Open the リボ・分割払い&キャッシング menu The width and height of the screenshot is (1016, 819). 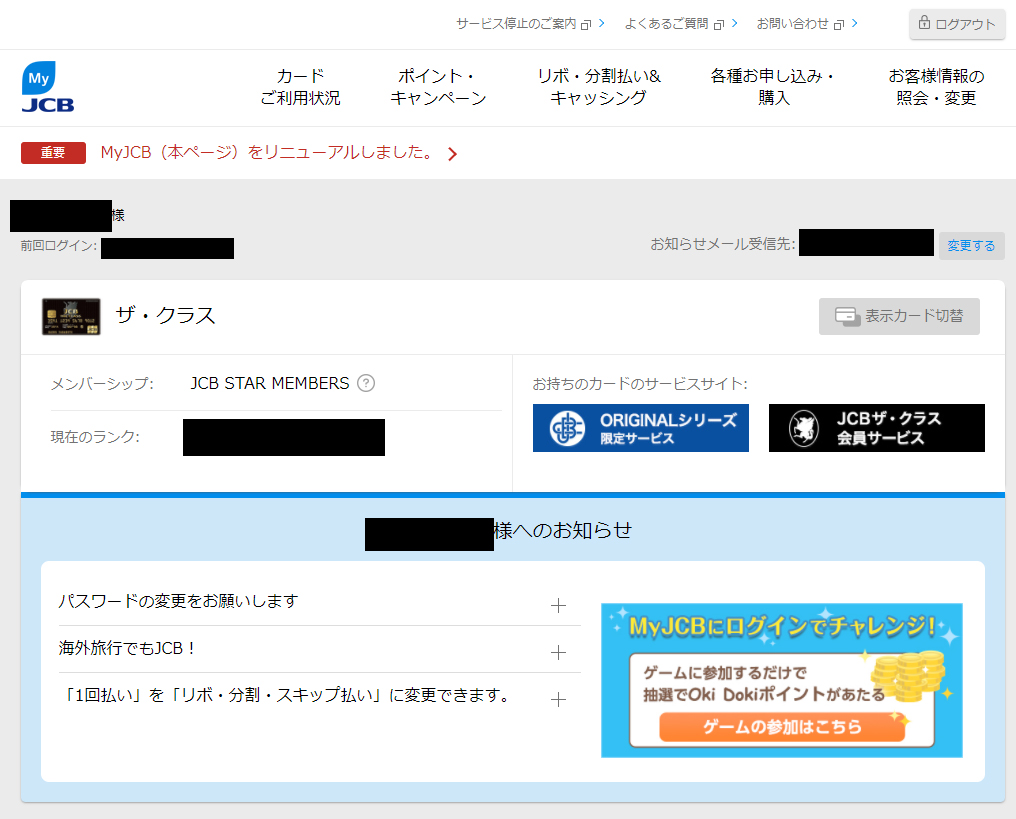pos(598,87)
